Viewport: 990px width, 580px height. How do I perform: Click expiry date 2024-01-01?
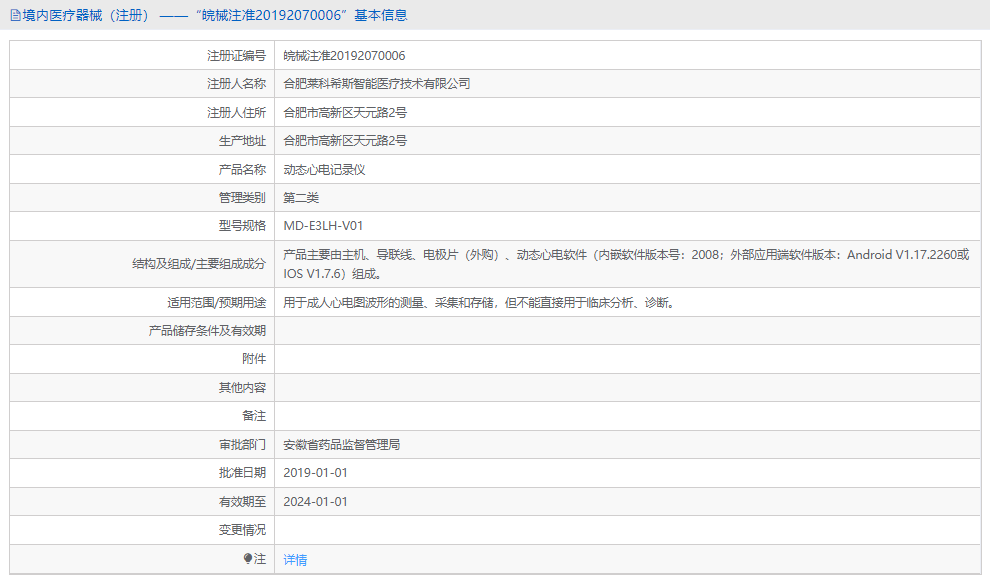[316, 501]
